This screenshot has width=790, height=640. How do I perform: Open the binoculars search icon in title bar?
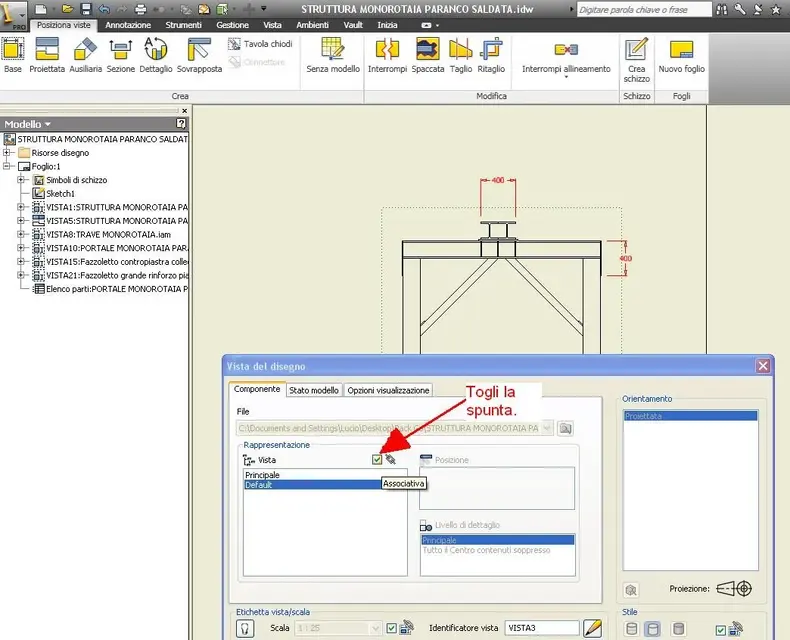722,9
